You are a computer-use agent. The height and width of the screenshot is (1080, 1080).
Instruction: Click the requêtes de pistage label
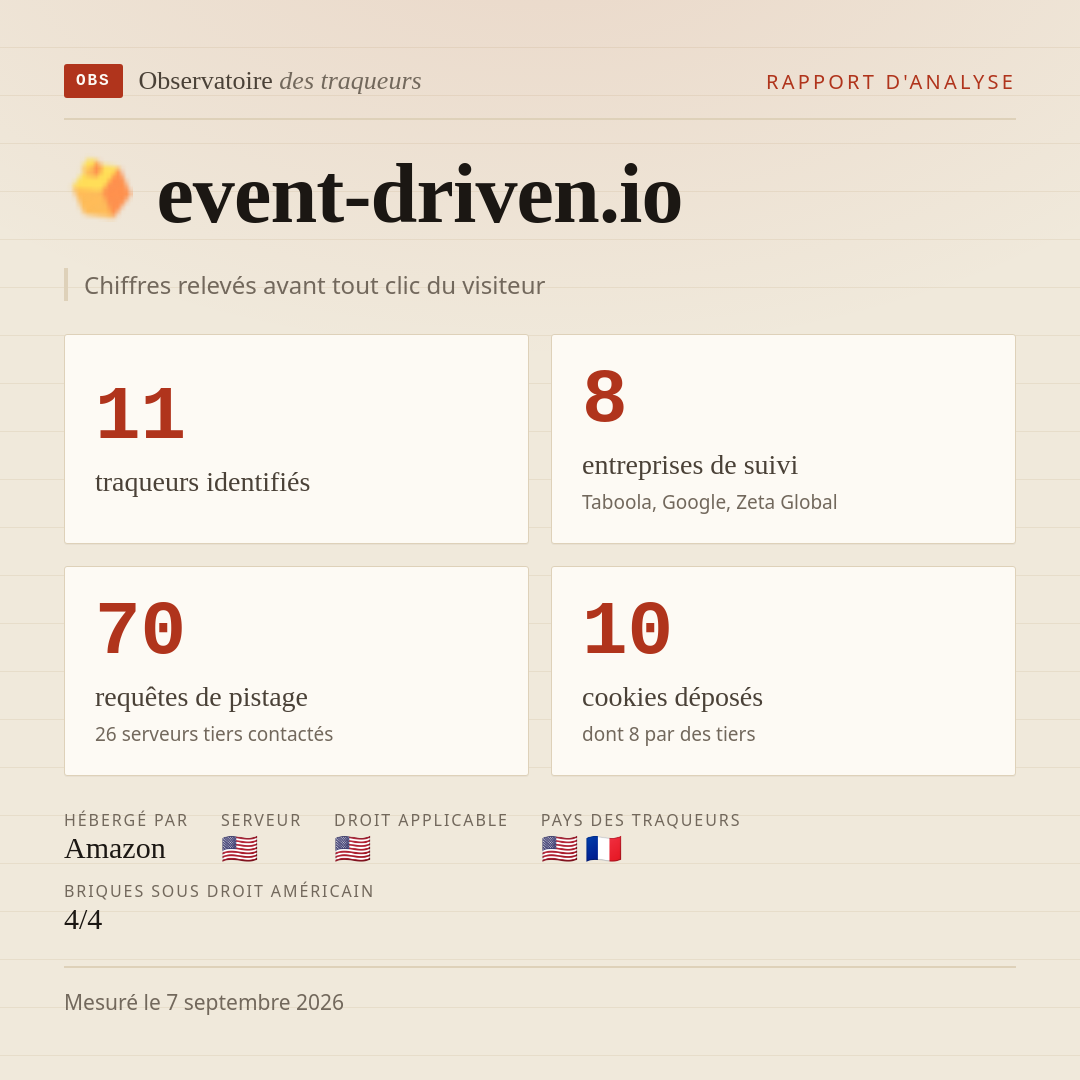(201, 697)
